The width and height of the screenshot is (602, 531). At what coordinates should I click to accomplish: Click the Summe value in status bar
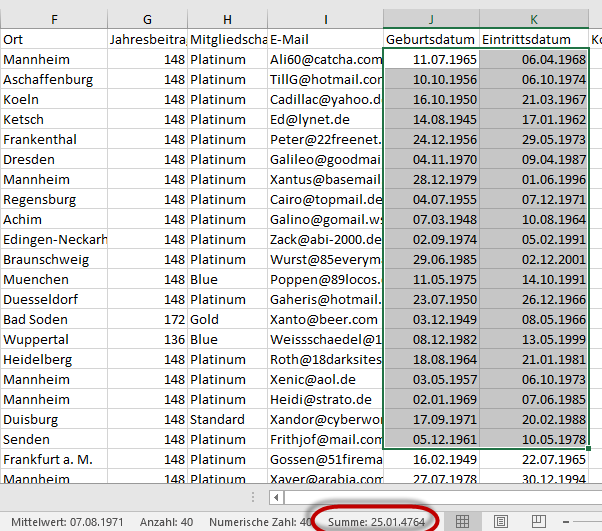pos(368,521)
